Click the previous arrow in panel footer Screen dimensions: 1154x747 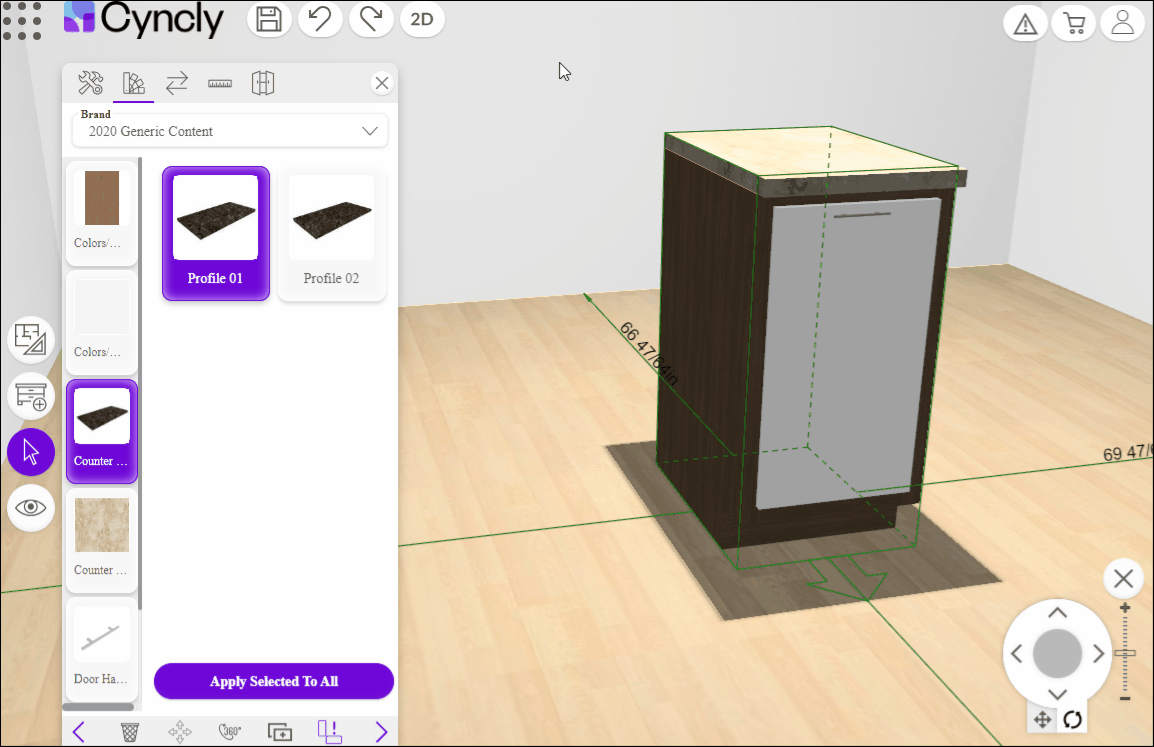pyautogui.click(x=79, y=732)
